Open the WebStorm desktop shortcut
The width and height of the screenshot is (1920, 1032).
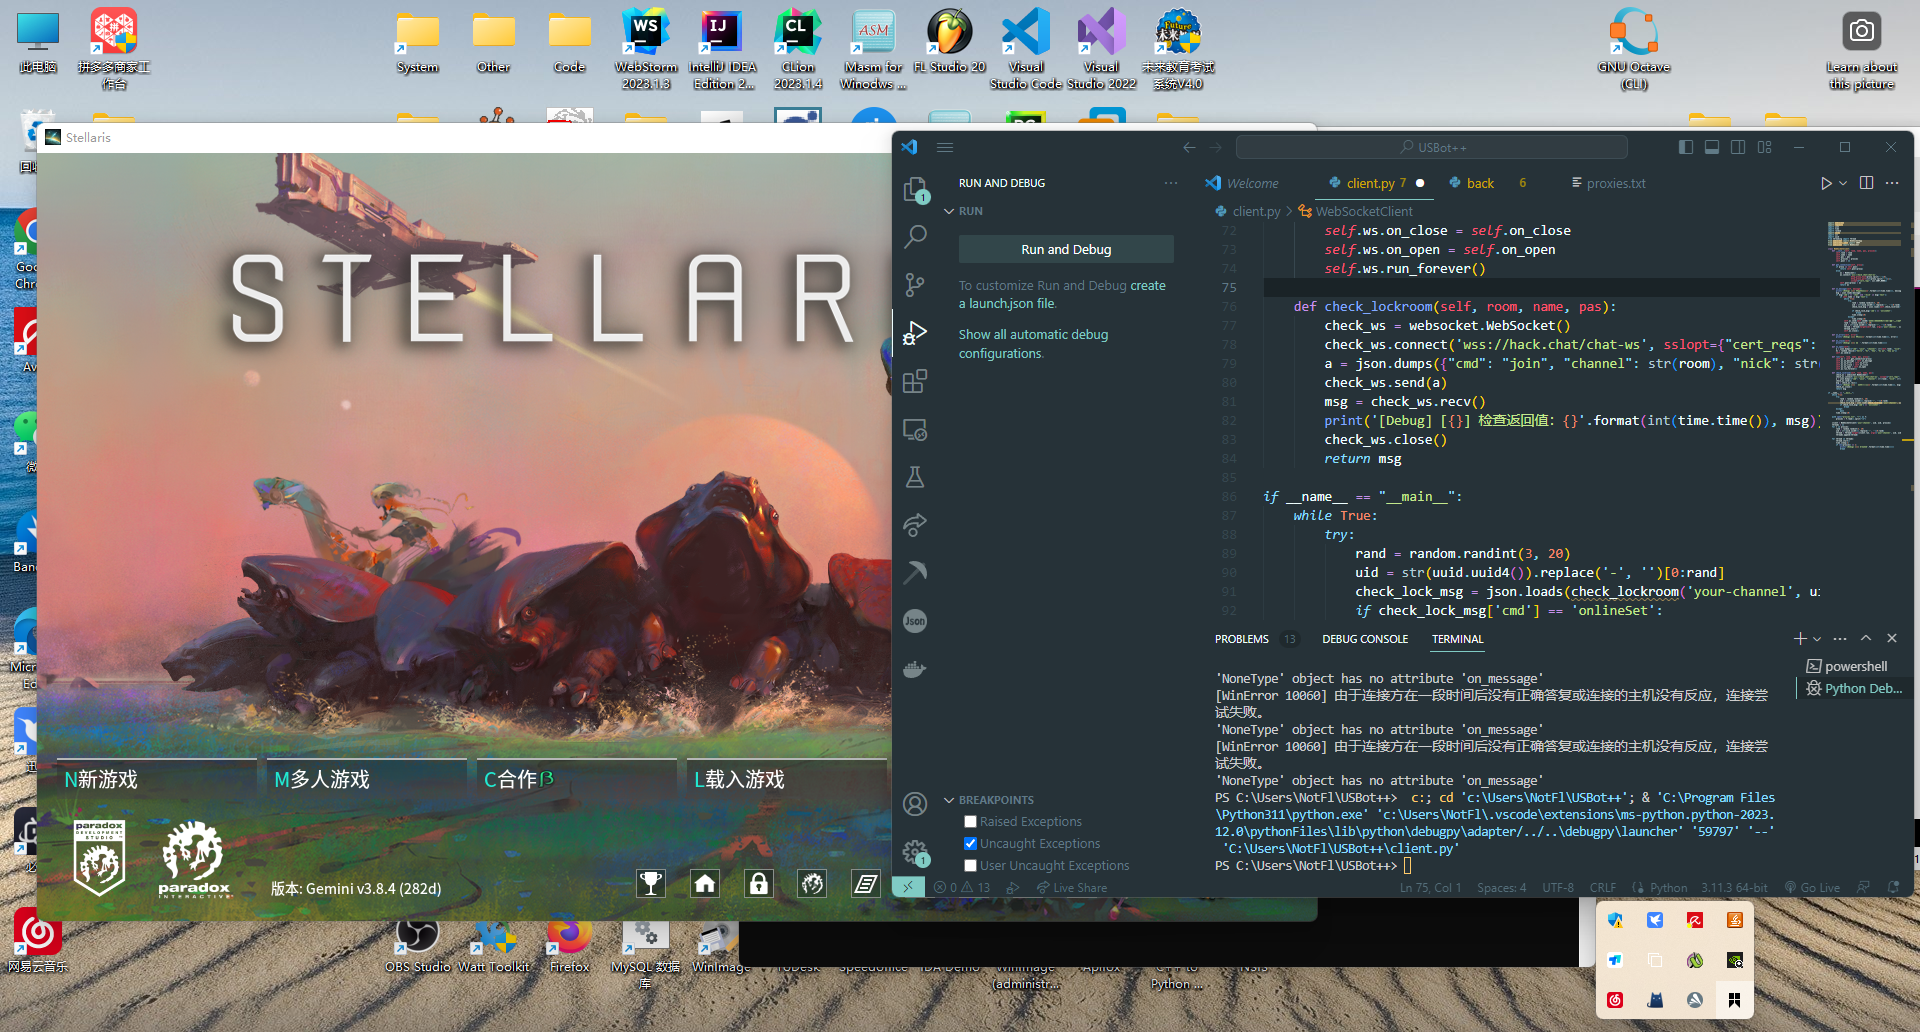coord(646,49)
